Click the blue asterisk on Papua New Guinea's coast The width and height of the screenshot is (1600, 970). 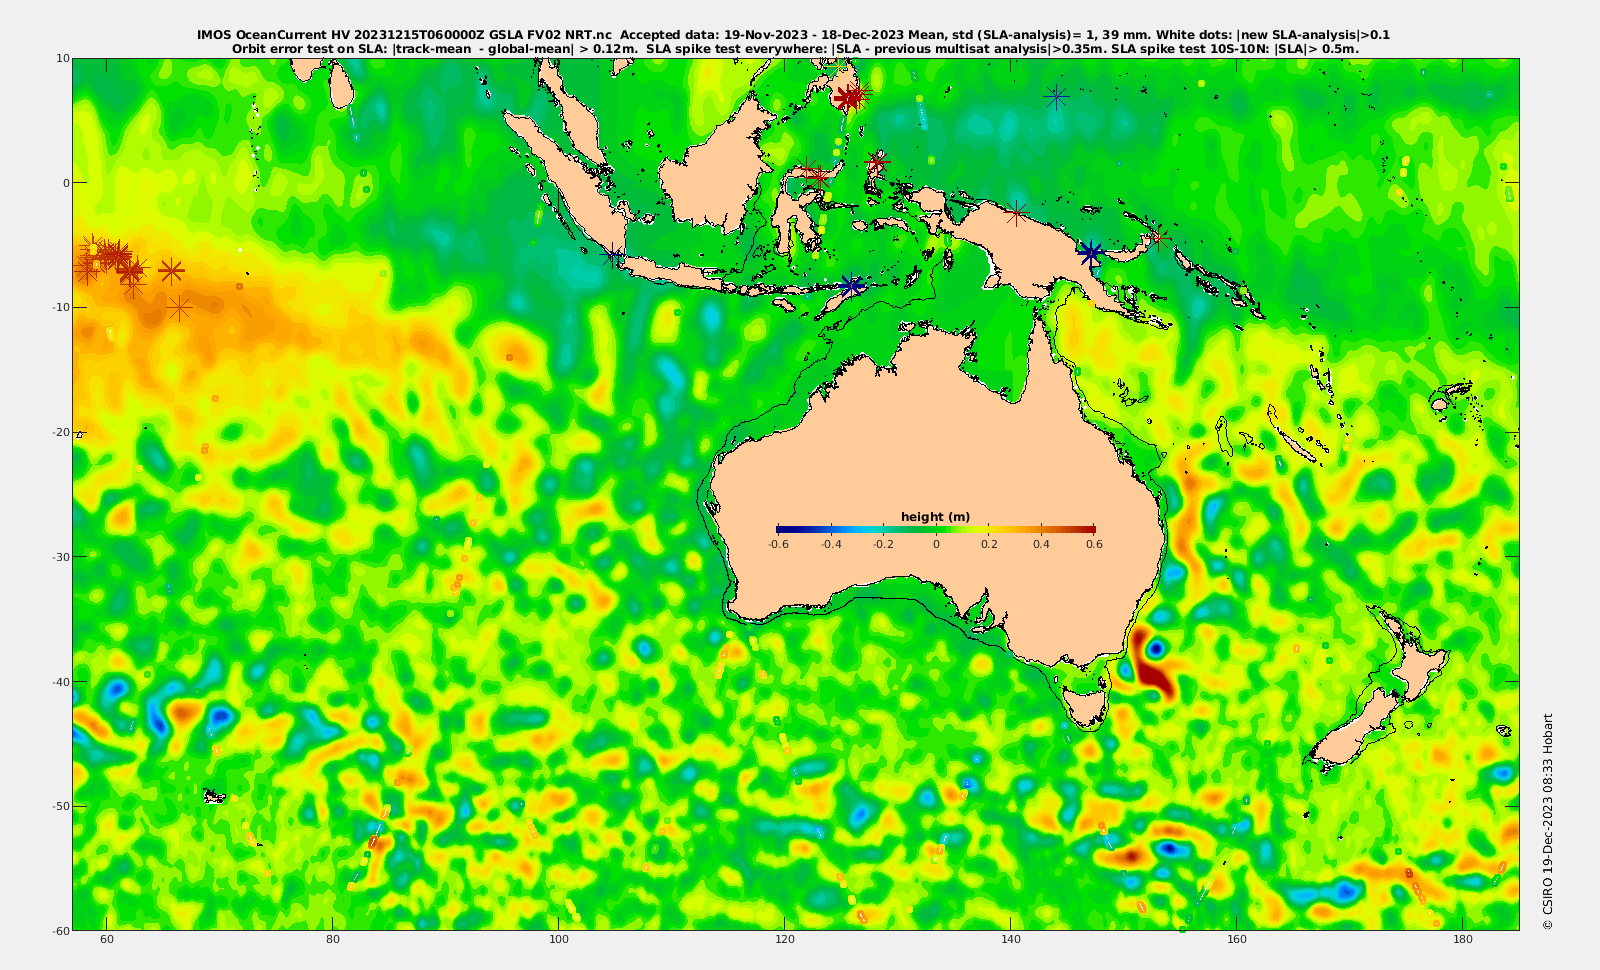click(1091, 253)
